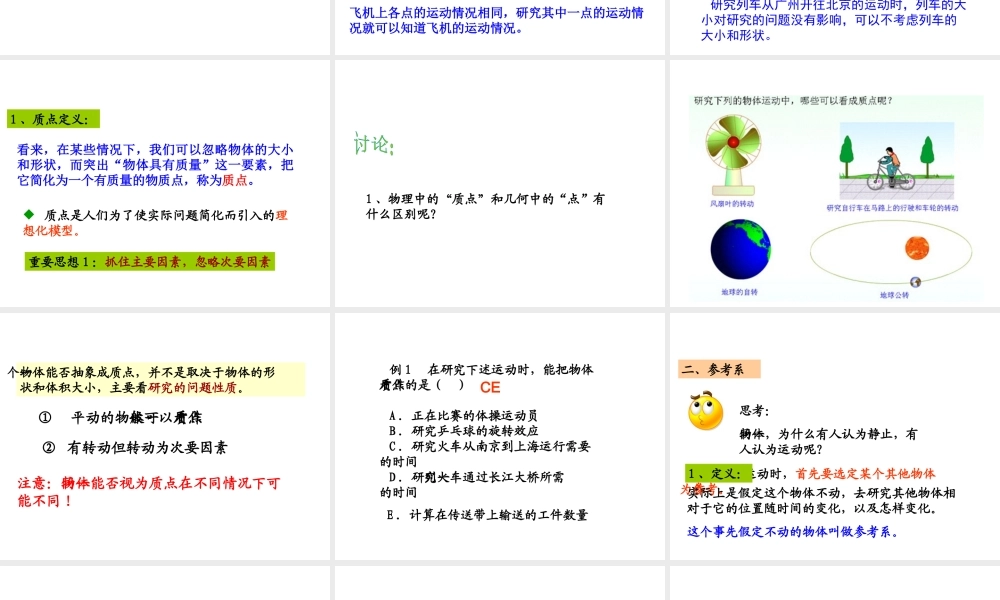Viewport: 1000px width, 600px height.
Task: Select the '1、质点定义:' green heading
Action: pyautogui.click(x=53, y=119)
